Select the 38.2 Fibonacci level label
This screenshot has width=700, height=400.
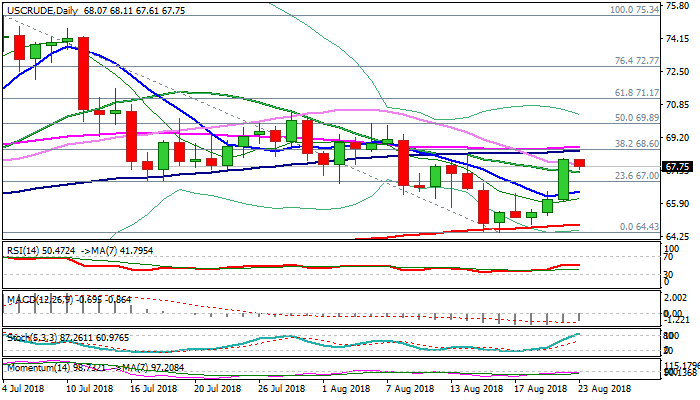tap(636, 144)
